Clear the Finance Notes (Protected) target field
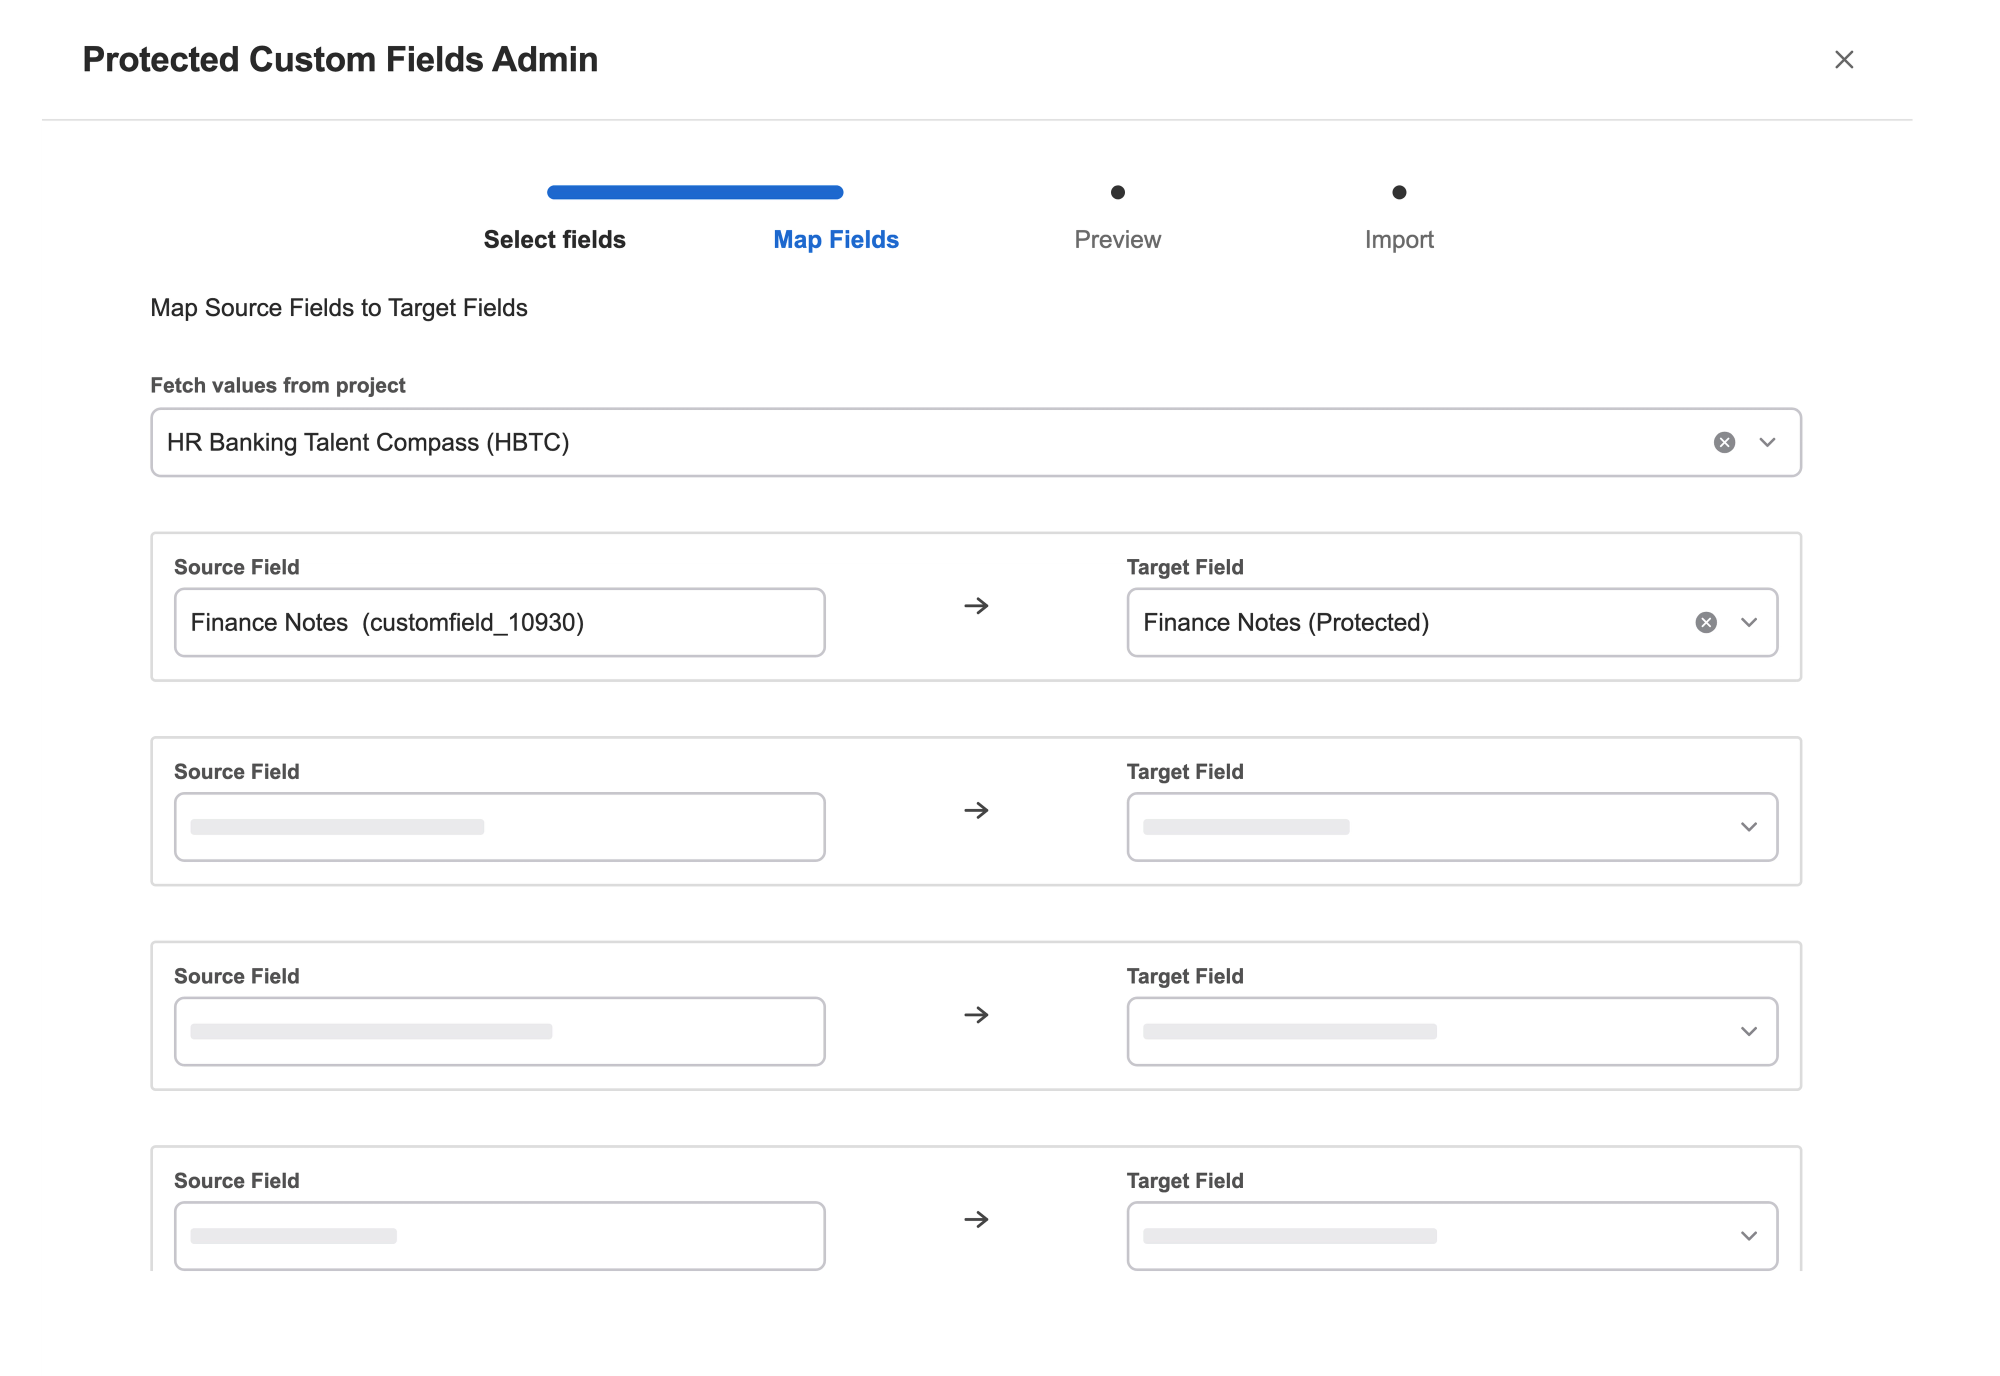 click(1706, 622)
